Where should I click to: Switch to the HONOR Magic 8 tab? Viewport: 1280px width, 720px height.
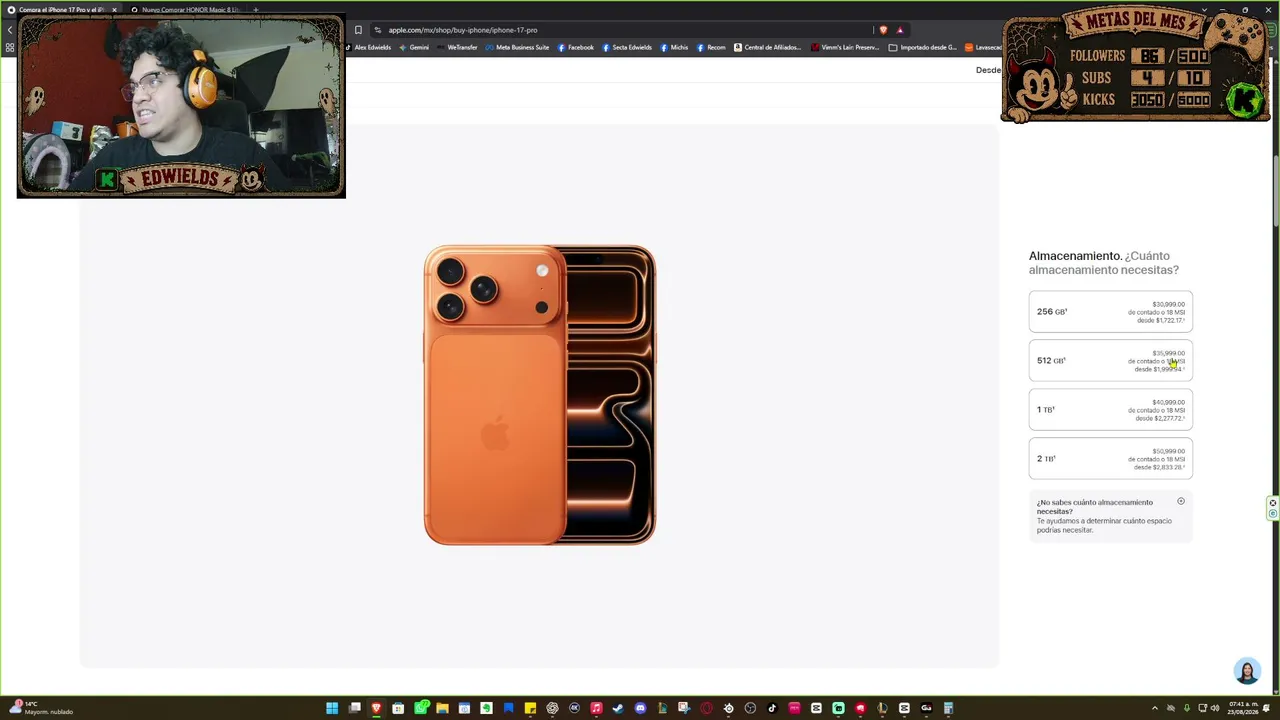pyautogui.click(x=186, y=10)
